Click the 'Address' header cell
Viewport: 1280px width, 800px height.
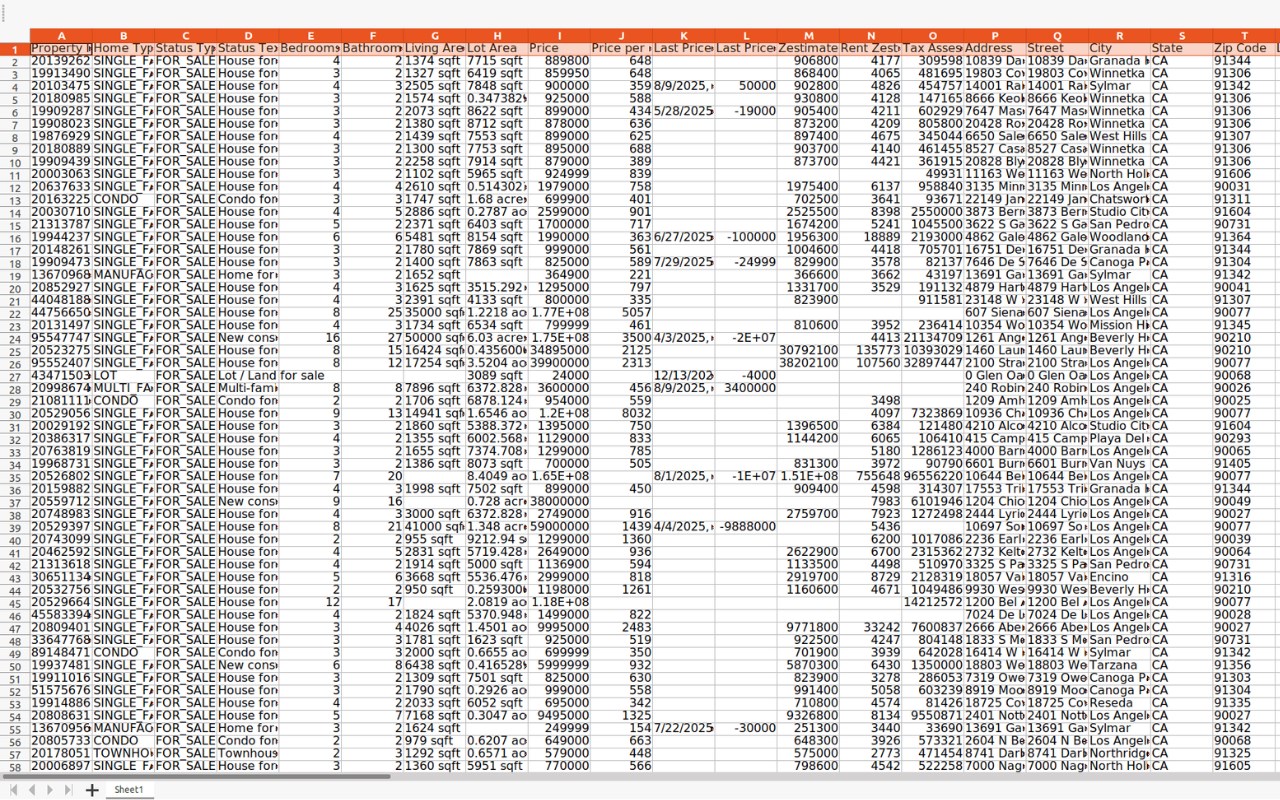tap(995, 48)
